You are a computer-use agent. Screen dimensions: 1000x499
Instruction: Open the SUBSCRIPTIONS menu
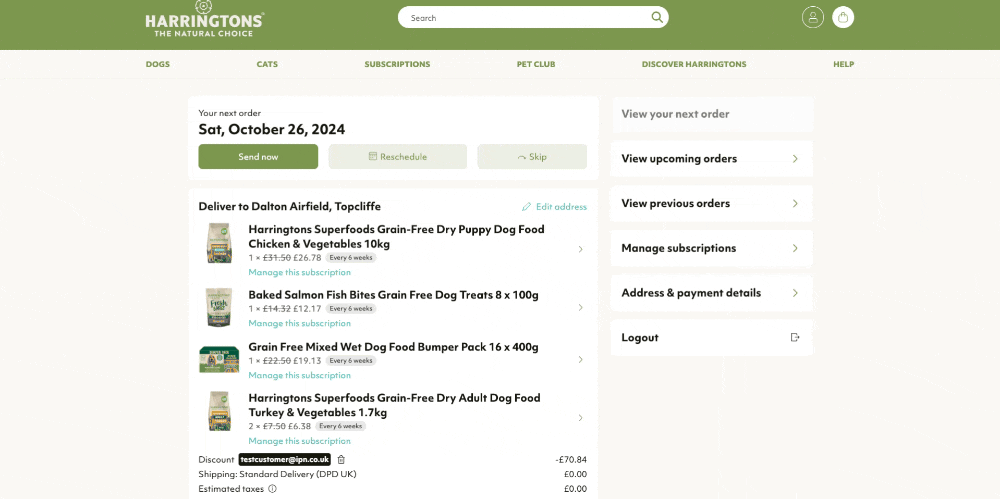tap(397, 64)
